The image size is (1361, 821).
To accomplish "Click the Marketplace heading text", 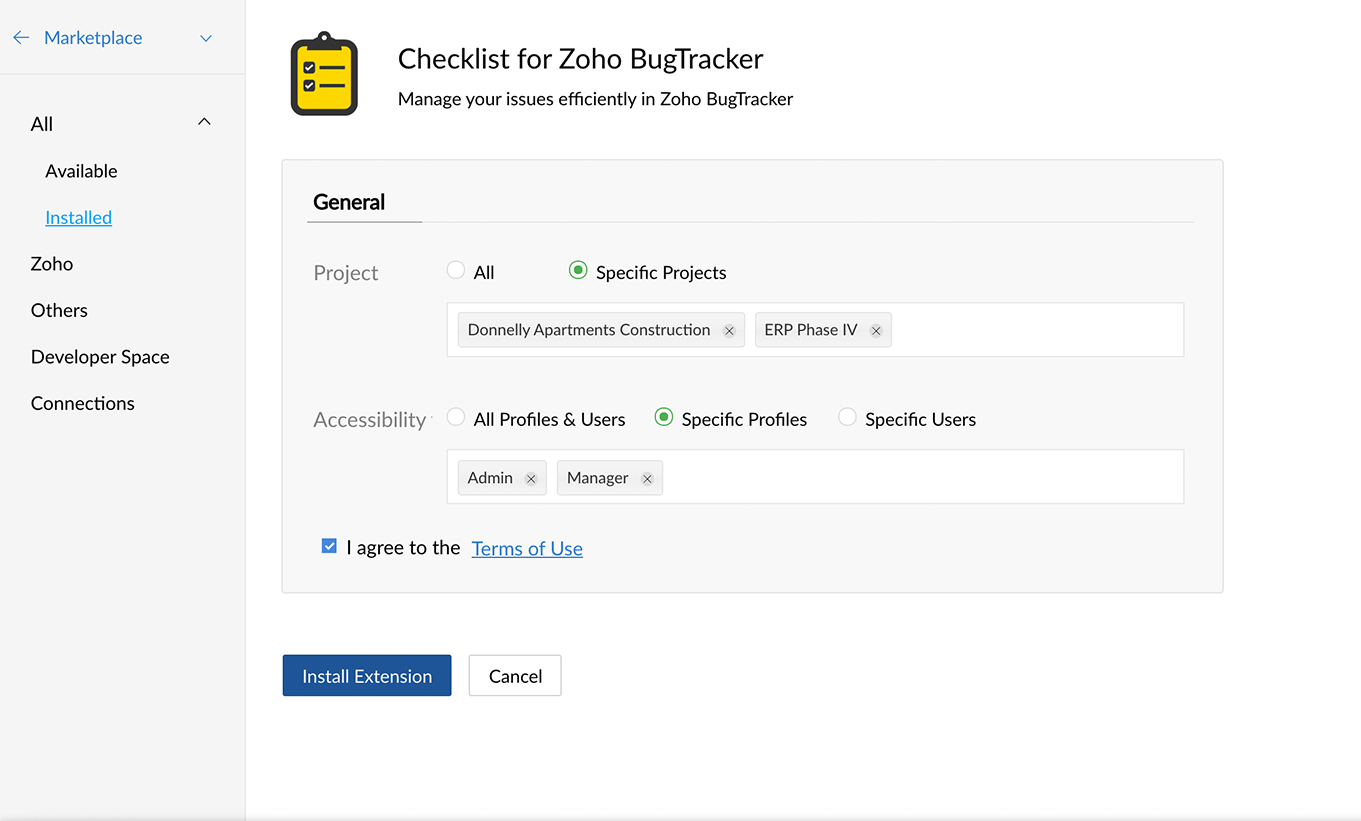I will (93, 38).
